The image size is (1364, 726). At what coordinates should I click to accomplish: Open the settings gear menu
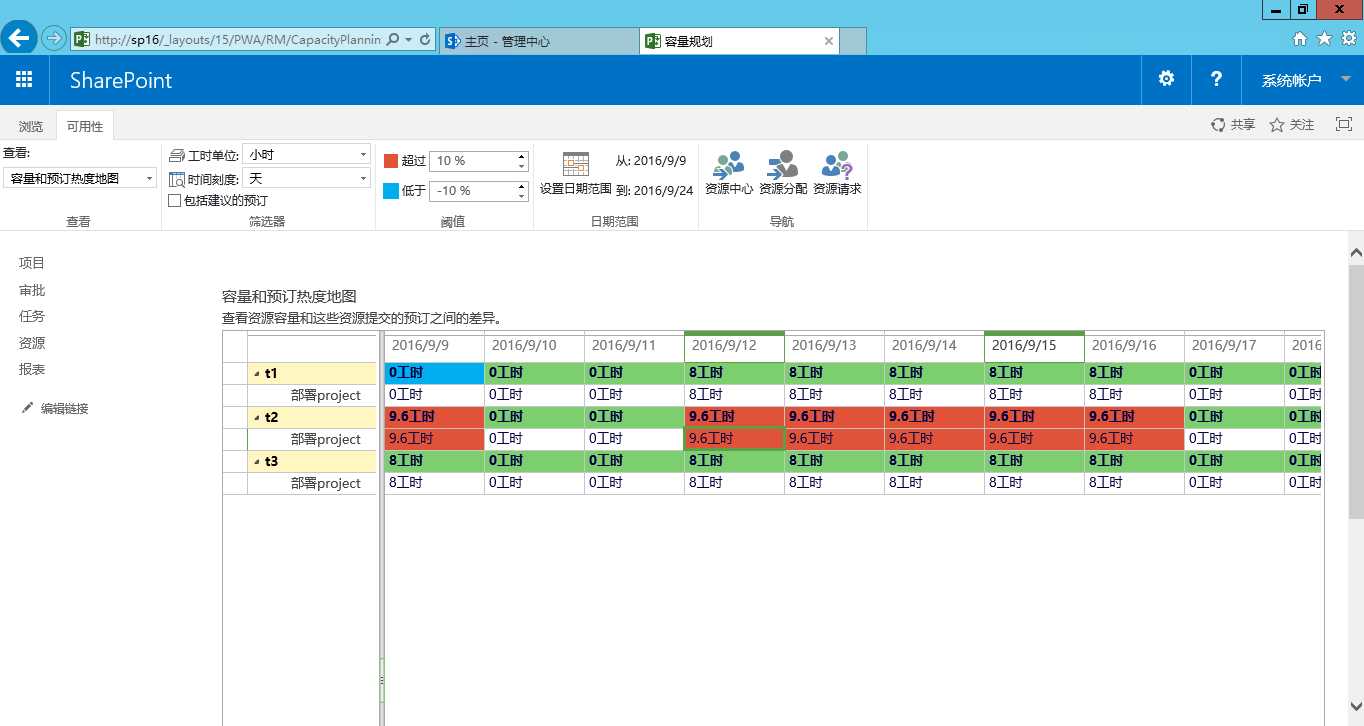[1166, 79]
